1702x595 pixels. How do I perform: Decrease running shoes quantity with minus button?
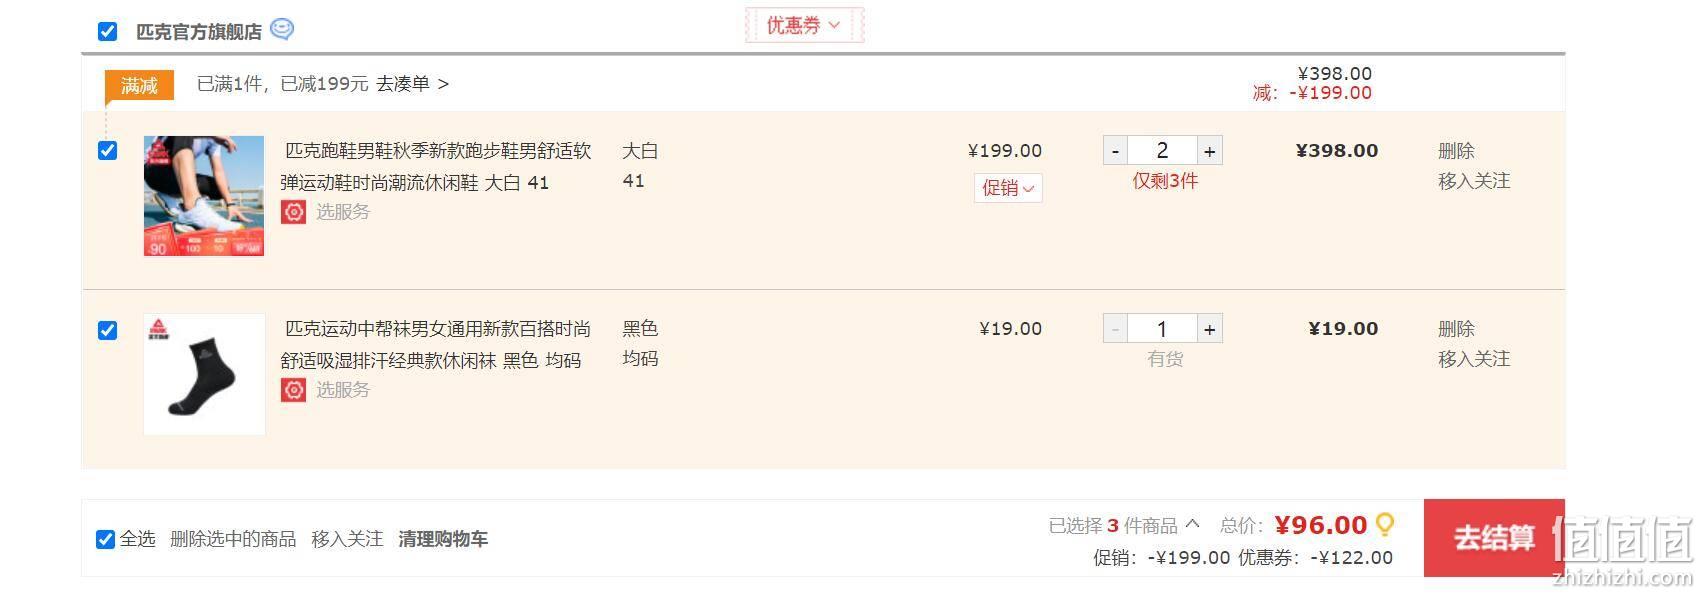coord(1115,151)
